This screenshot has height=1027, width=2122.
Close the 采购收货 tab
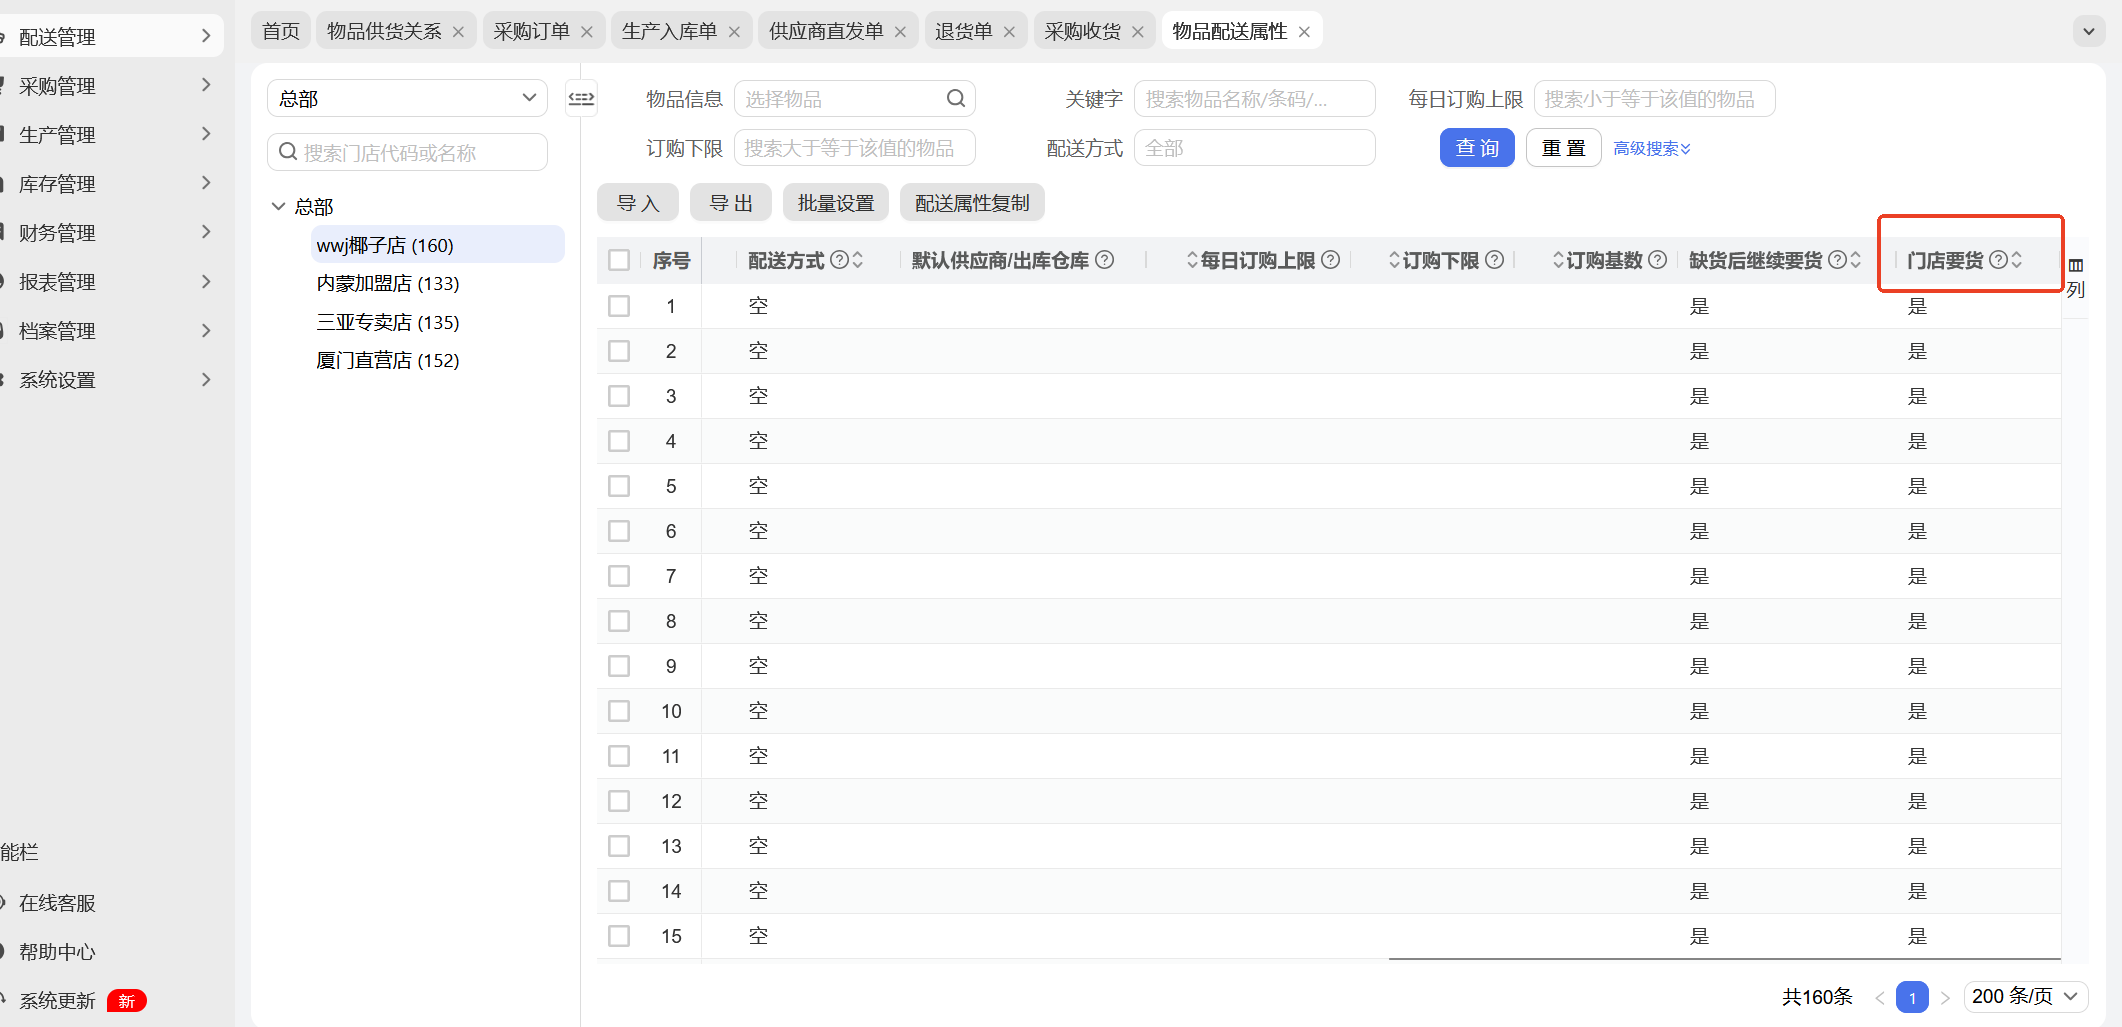click(1137, 32)
